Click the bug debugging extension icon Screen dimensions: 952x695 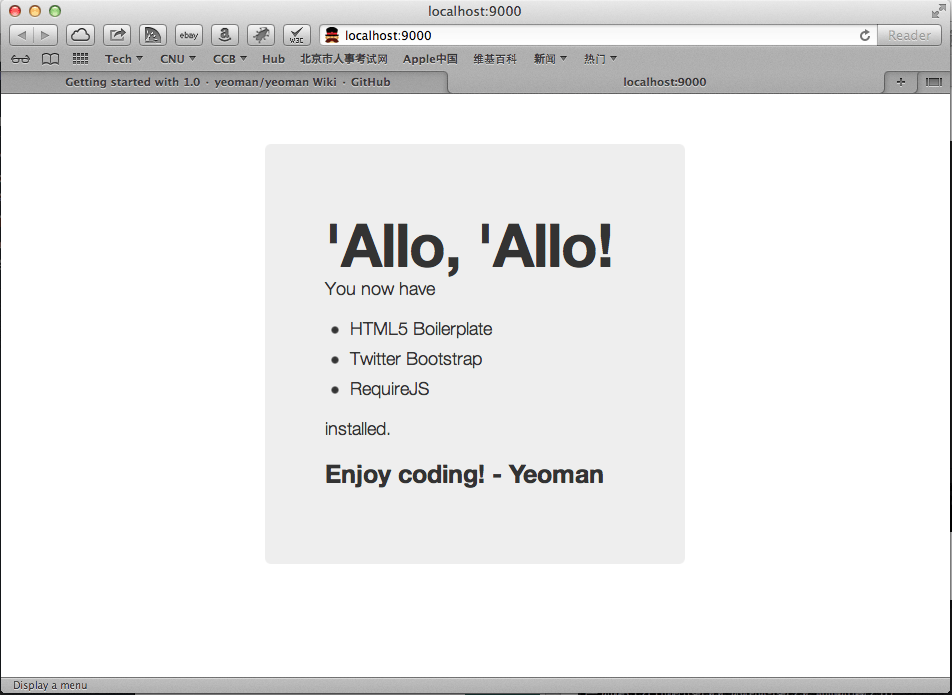click(261, 35)
